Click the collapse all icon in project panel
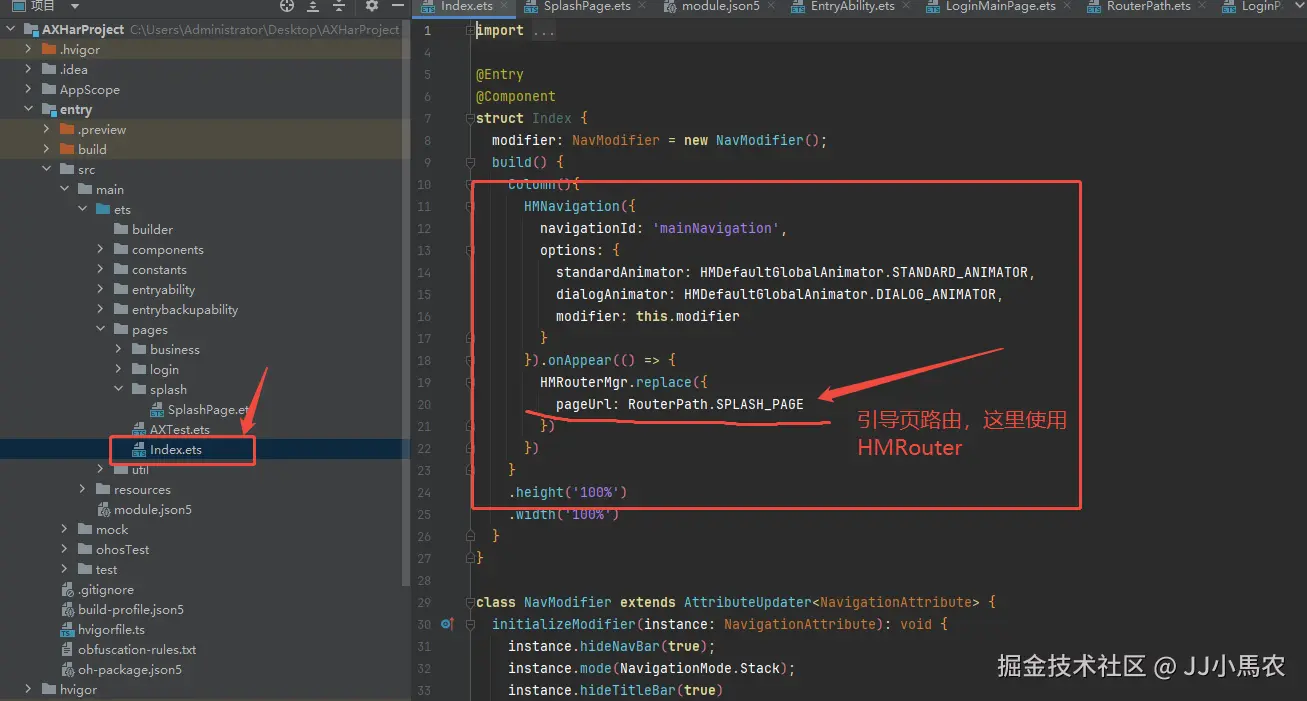The width and height of the screenshot is (1307, 701). 340,6
